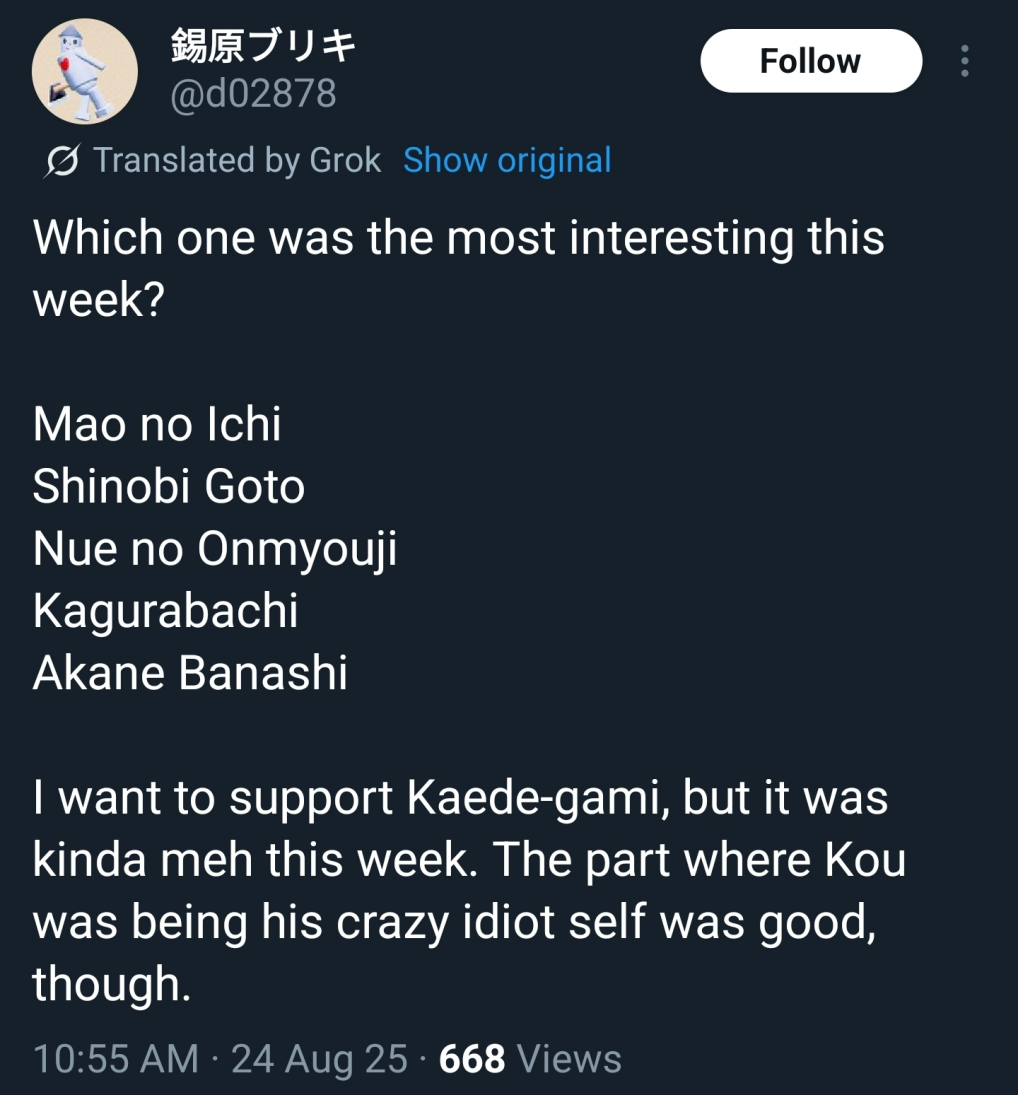The width and height of the screenshot is (1018, 1095).
Task: Click the question about most interesting this week
Action: click(x=459, y=268)
